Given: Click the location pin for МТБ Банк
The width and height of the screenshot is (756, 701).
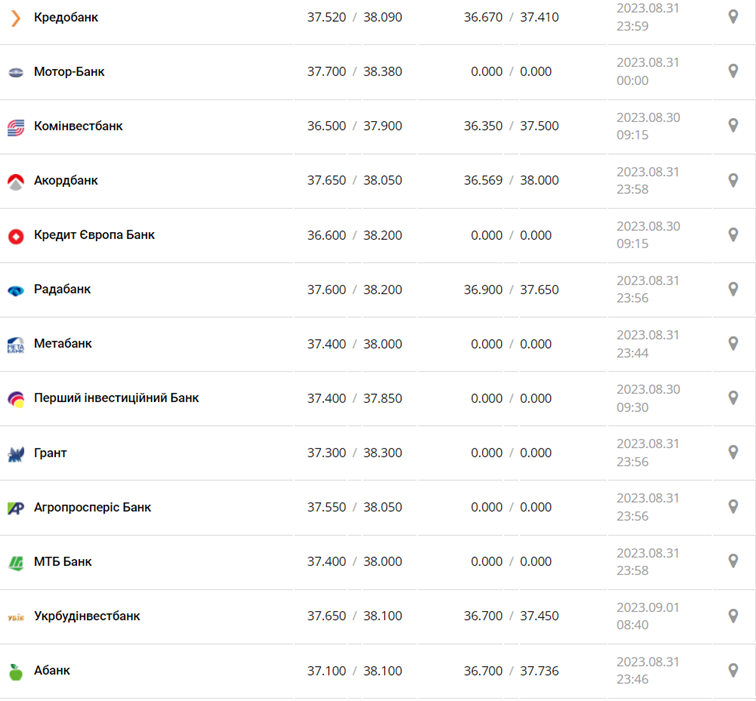Looking at the screenshot, I should click(x=732, y=562).
